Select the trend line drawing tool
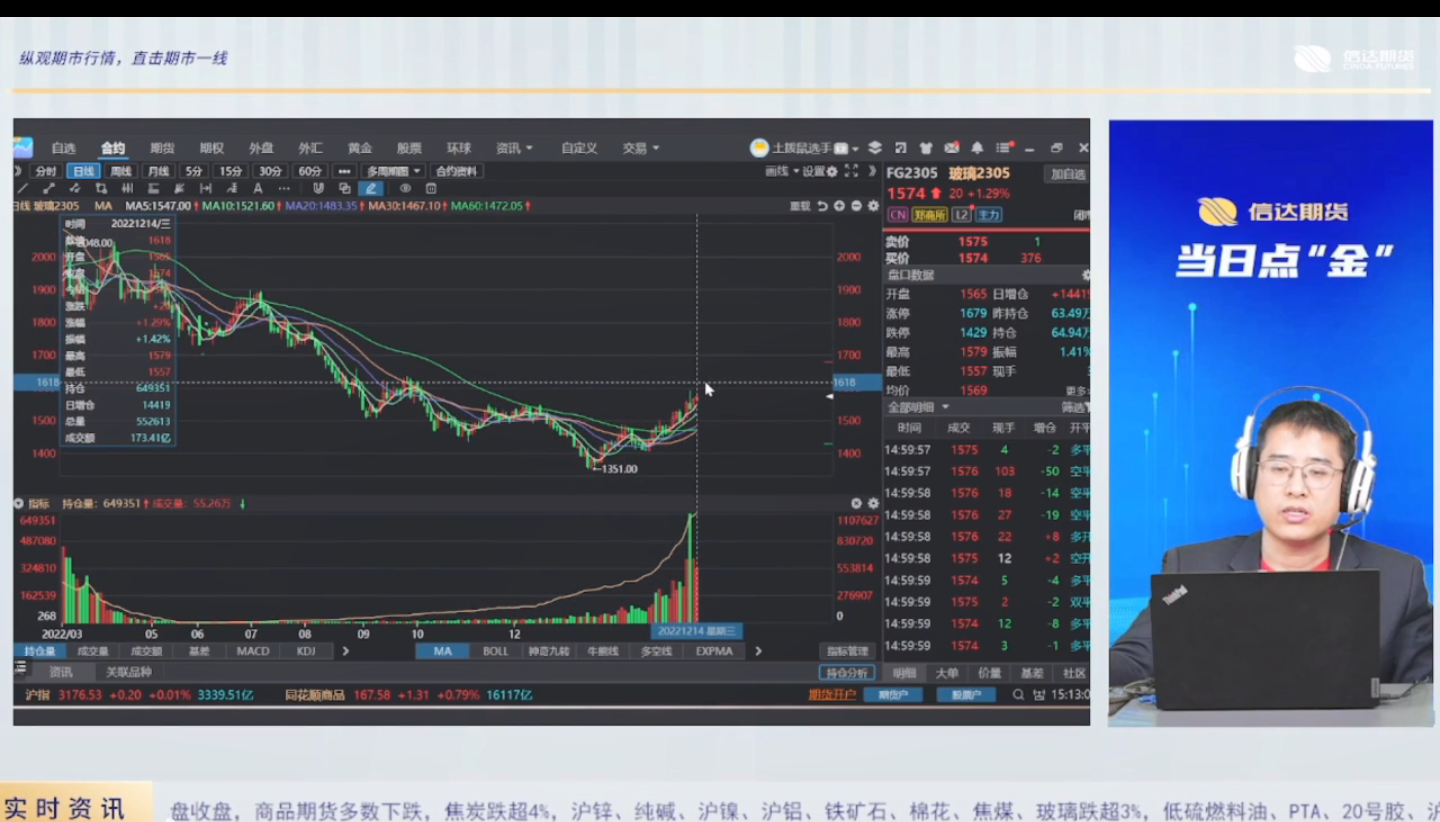1440x822 pixels. click(22, 188)
